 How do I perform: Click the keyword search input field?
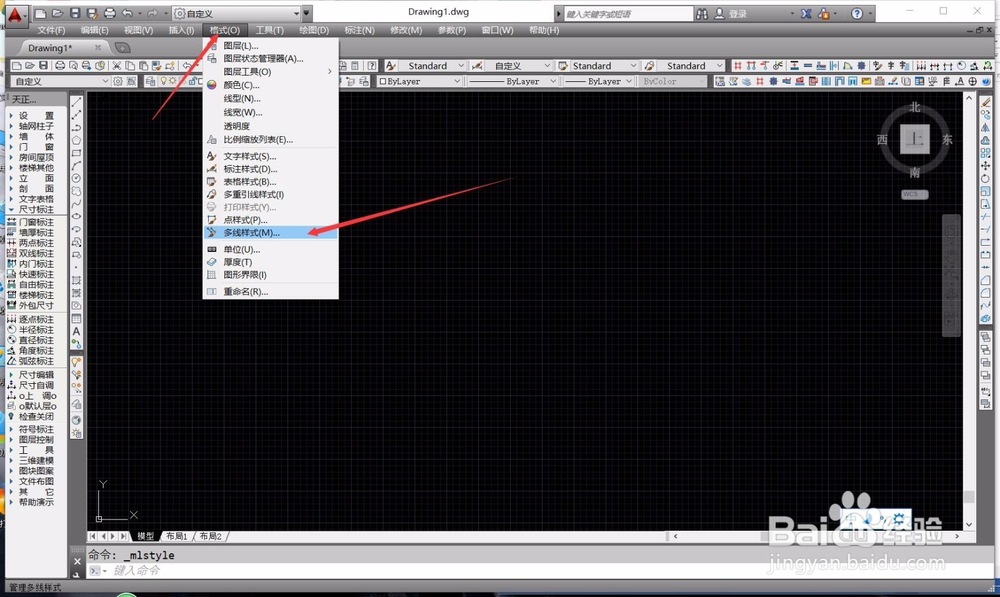coord(629,13)
